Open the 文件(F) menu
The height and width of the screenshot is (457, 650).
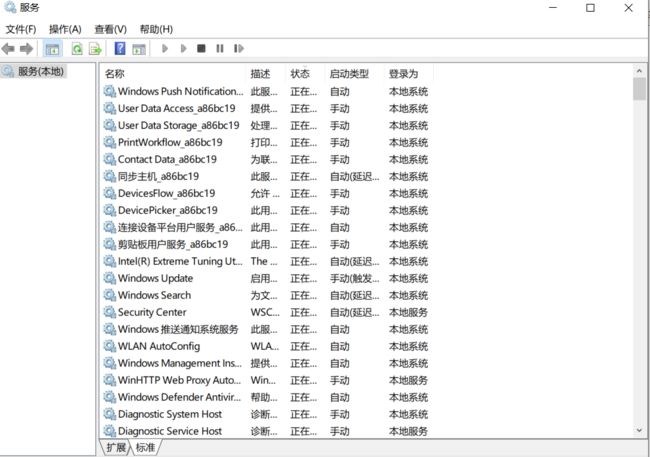coord(21,29)
